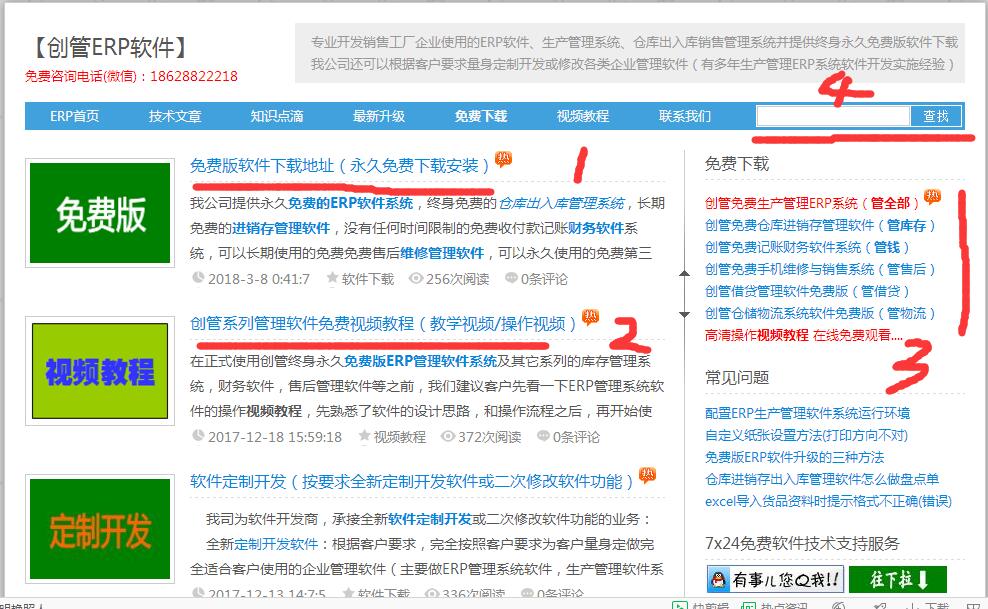The image size is (988, 609).
Task: Click the clock icon showing 2018-3-8 date
Action: [x=198, y=279]
